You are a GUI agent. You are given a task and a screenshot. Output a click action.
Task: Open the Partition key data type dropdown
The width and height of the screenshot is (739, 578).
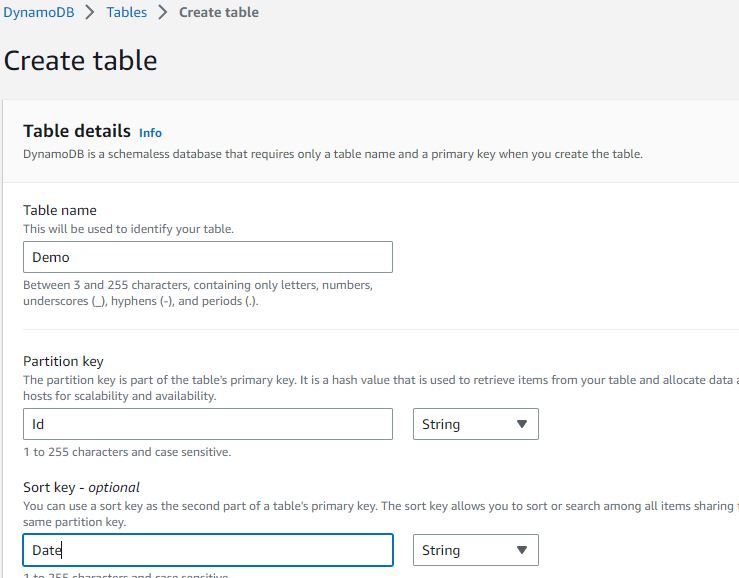click(x=476, y=424)
